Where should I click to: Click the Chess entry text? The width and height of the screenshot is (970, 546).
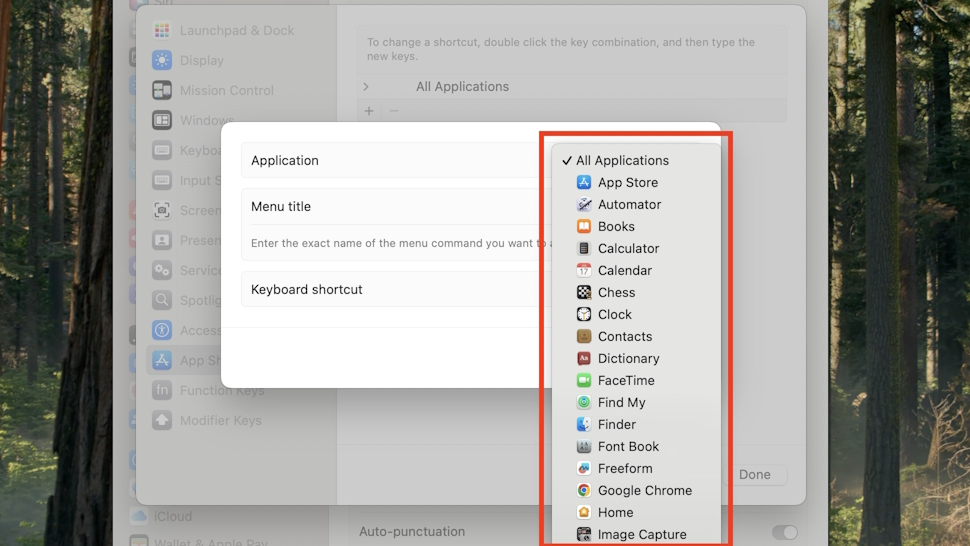pyautogui.click(x=616, y=292)
